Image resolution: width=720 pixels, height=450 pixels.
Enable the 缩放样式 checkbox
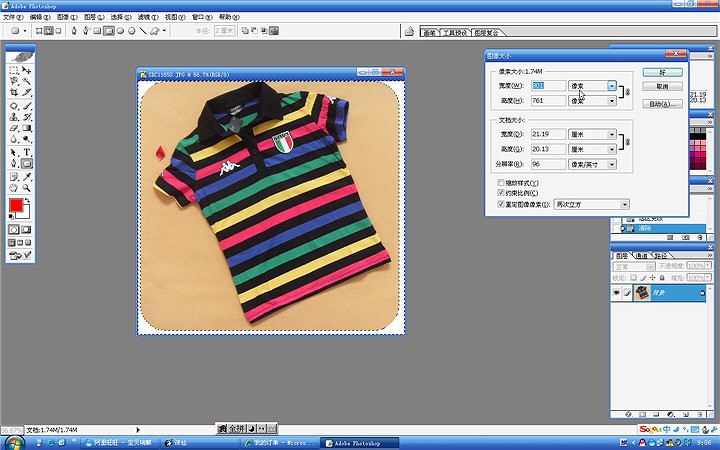pos(501,183)
